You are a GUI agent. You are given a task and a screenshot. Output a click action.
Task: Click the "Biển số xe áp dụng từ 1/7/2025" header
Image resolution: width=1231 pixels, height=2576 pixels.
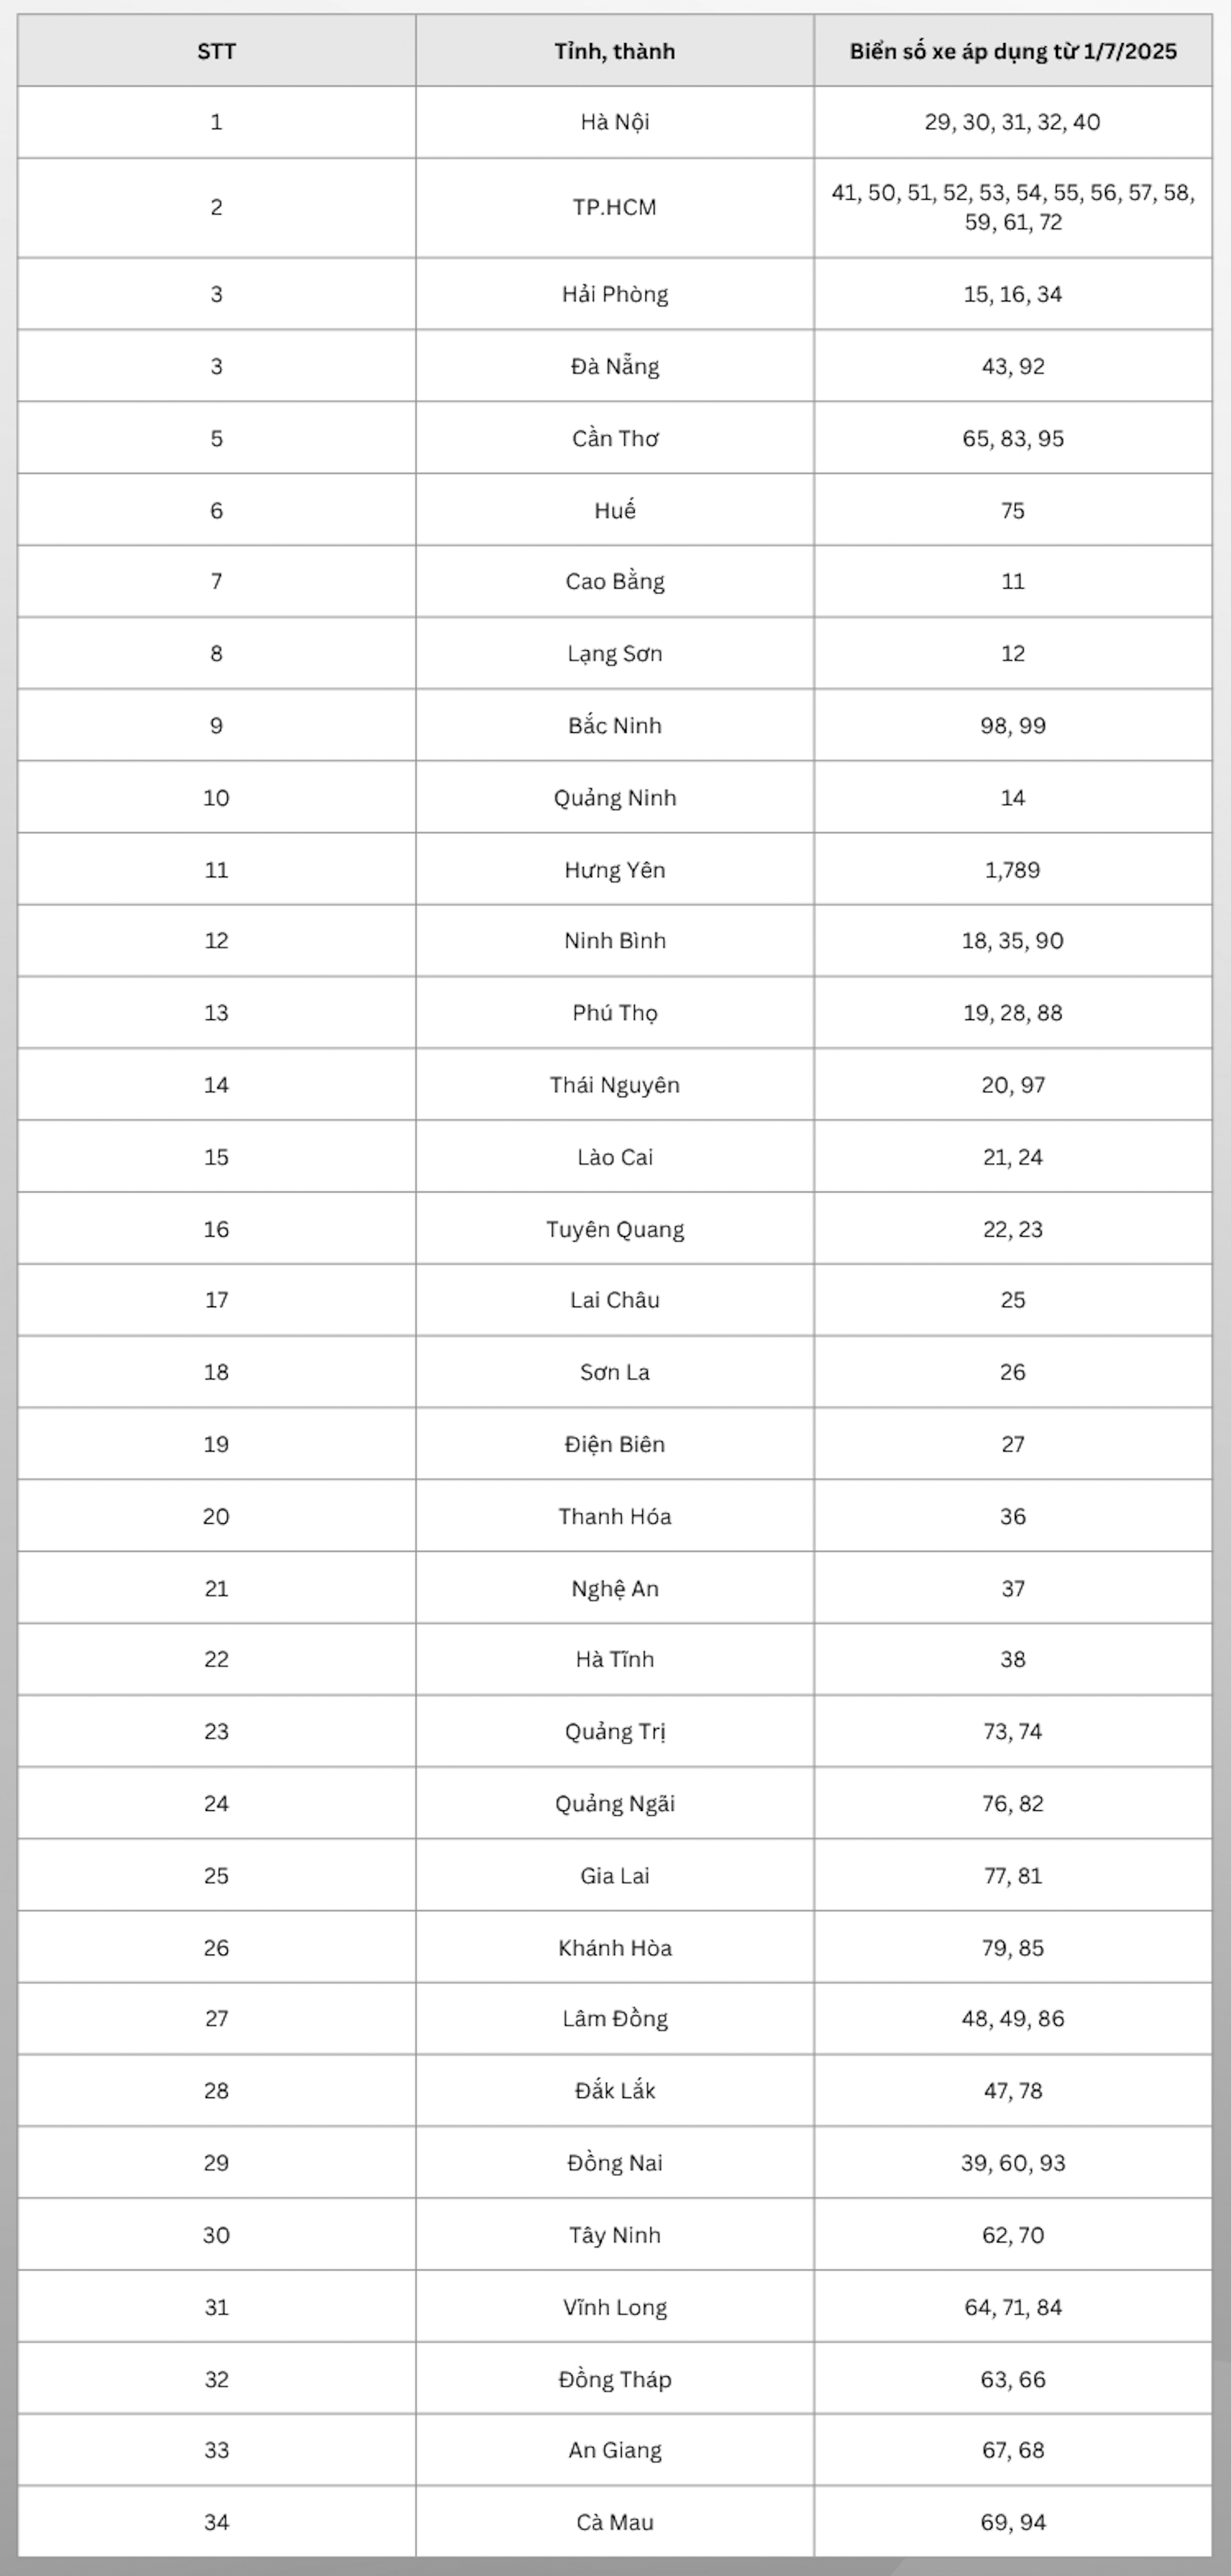click(1012, 51)
